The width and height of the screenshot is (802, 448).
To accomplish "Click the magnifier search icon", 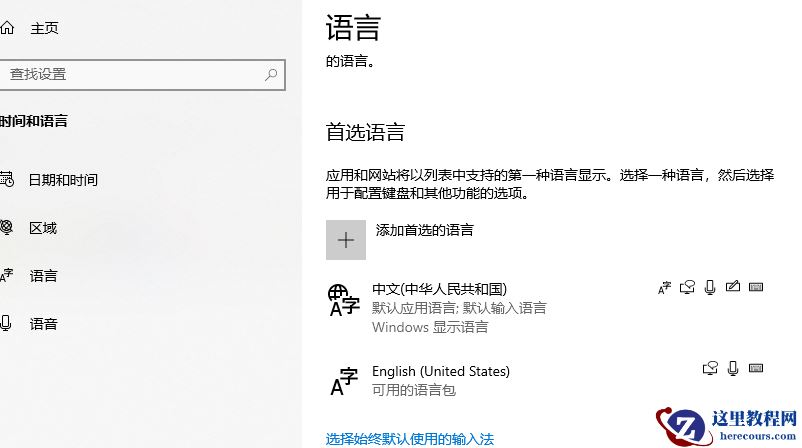I will click(x=271, y=75).
